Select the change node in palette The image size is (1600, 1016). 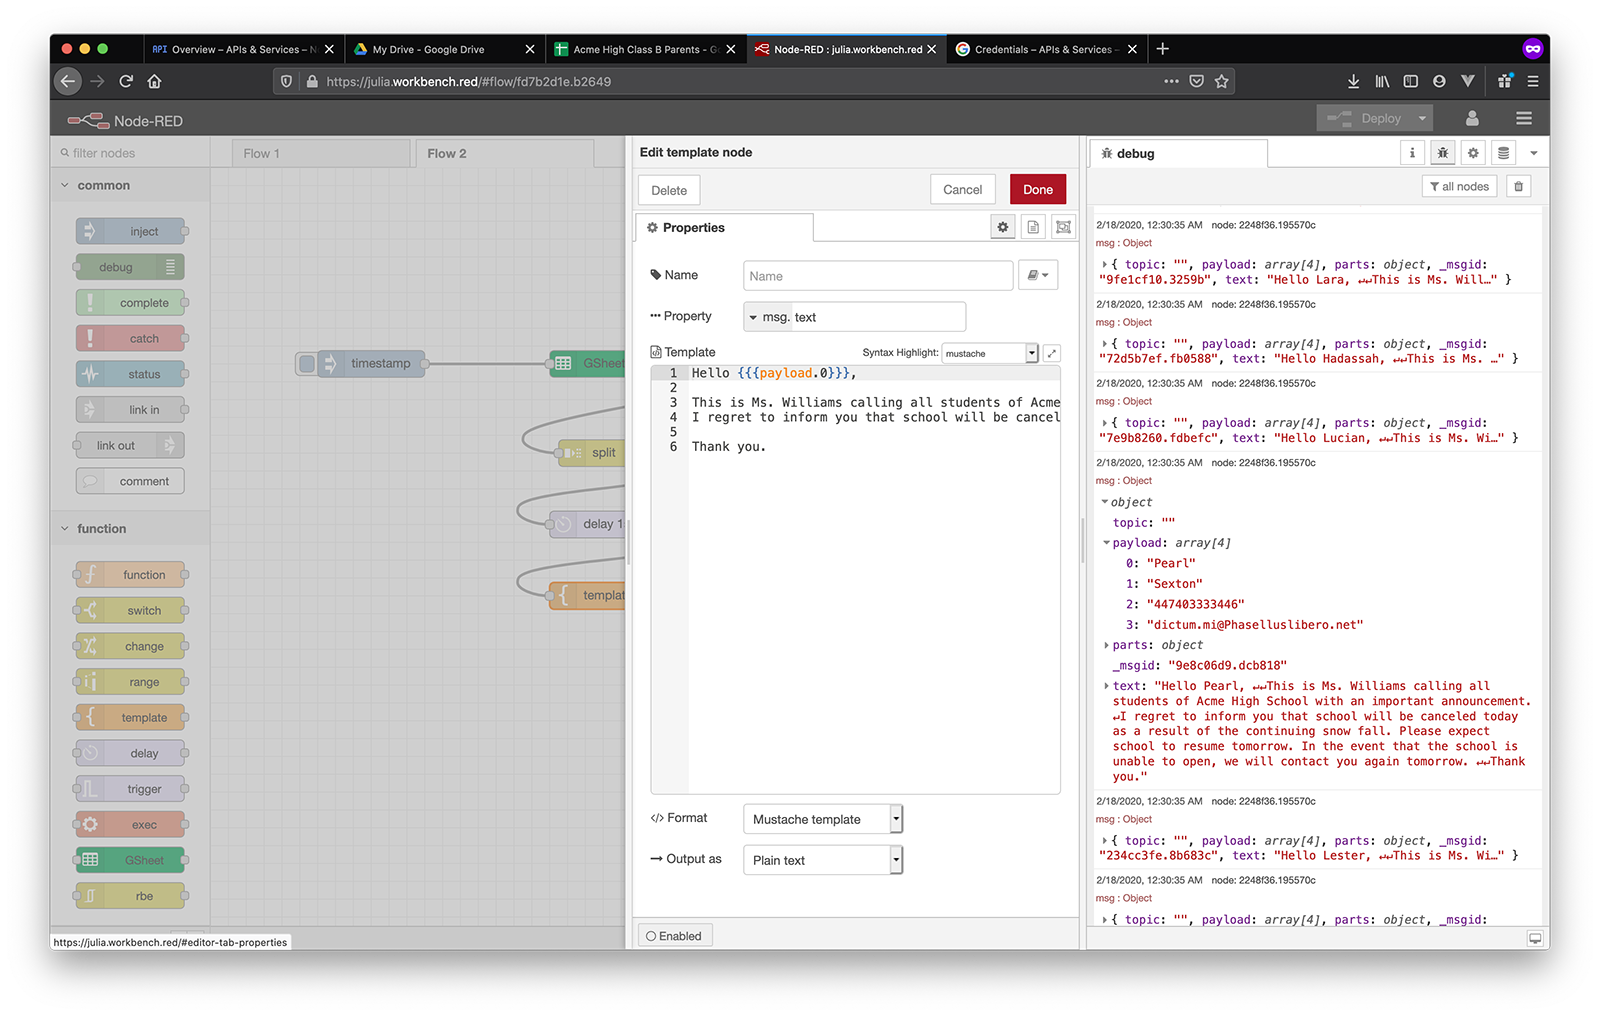click(x=131, y=646)
